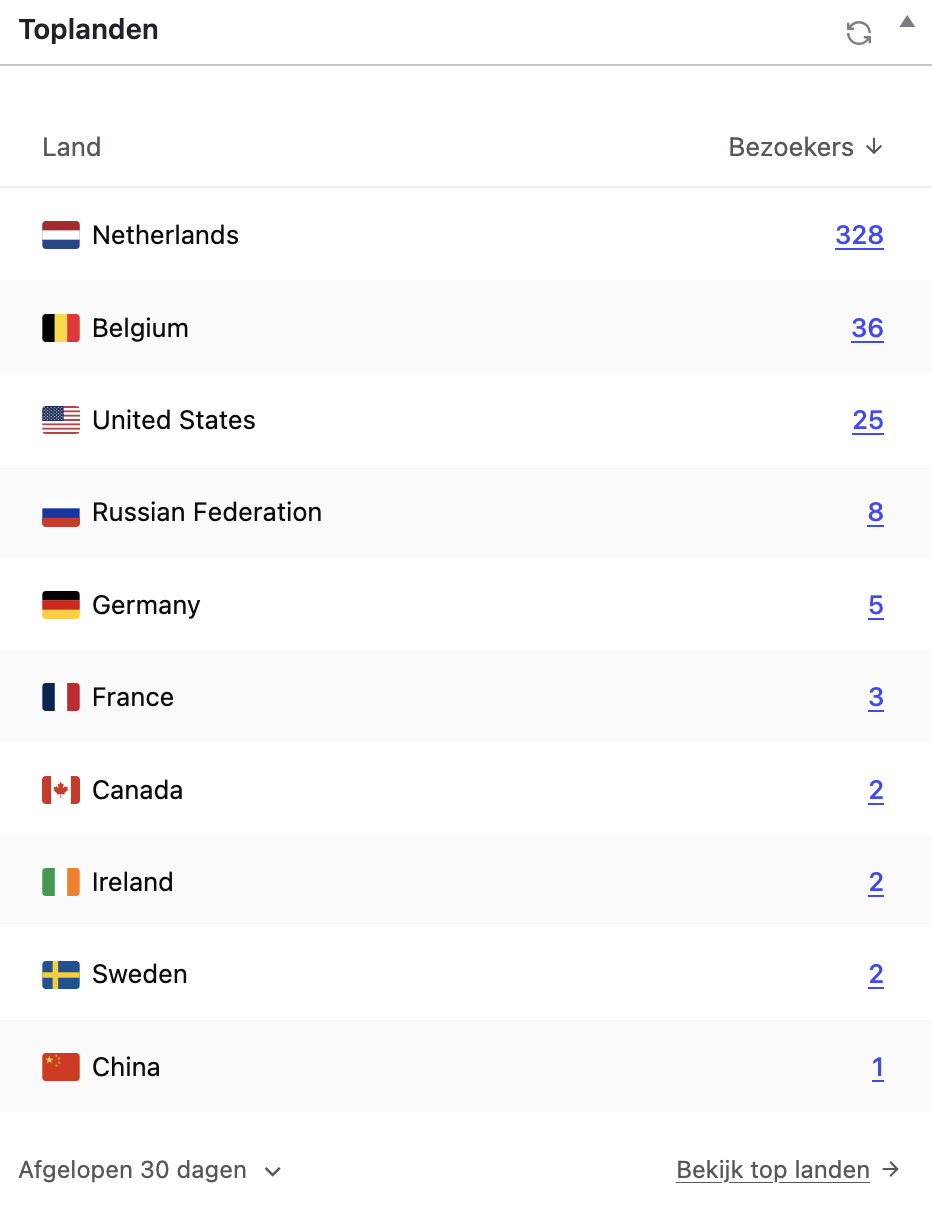Viewport: 932px width, 1210px height.
Task: Click the Netherlands flag icon
Action: coord(61,235)
